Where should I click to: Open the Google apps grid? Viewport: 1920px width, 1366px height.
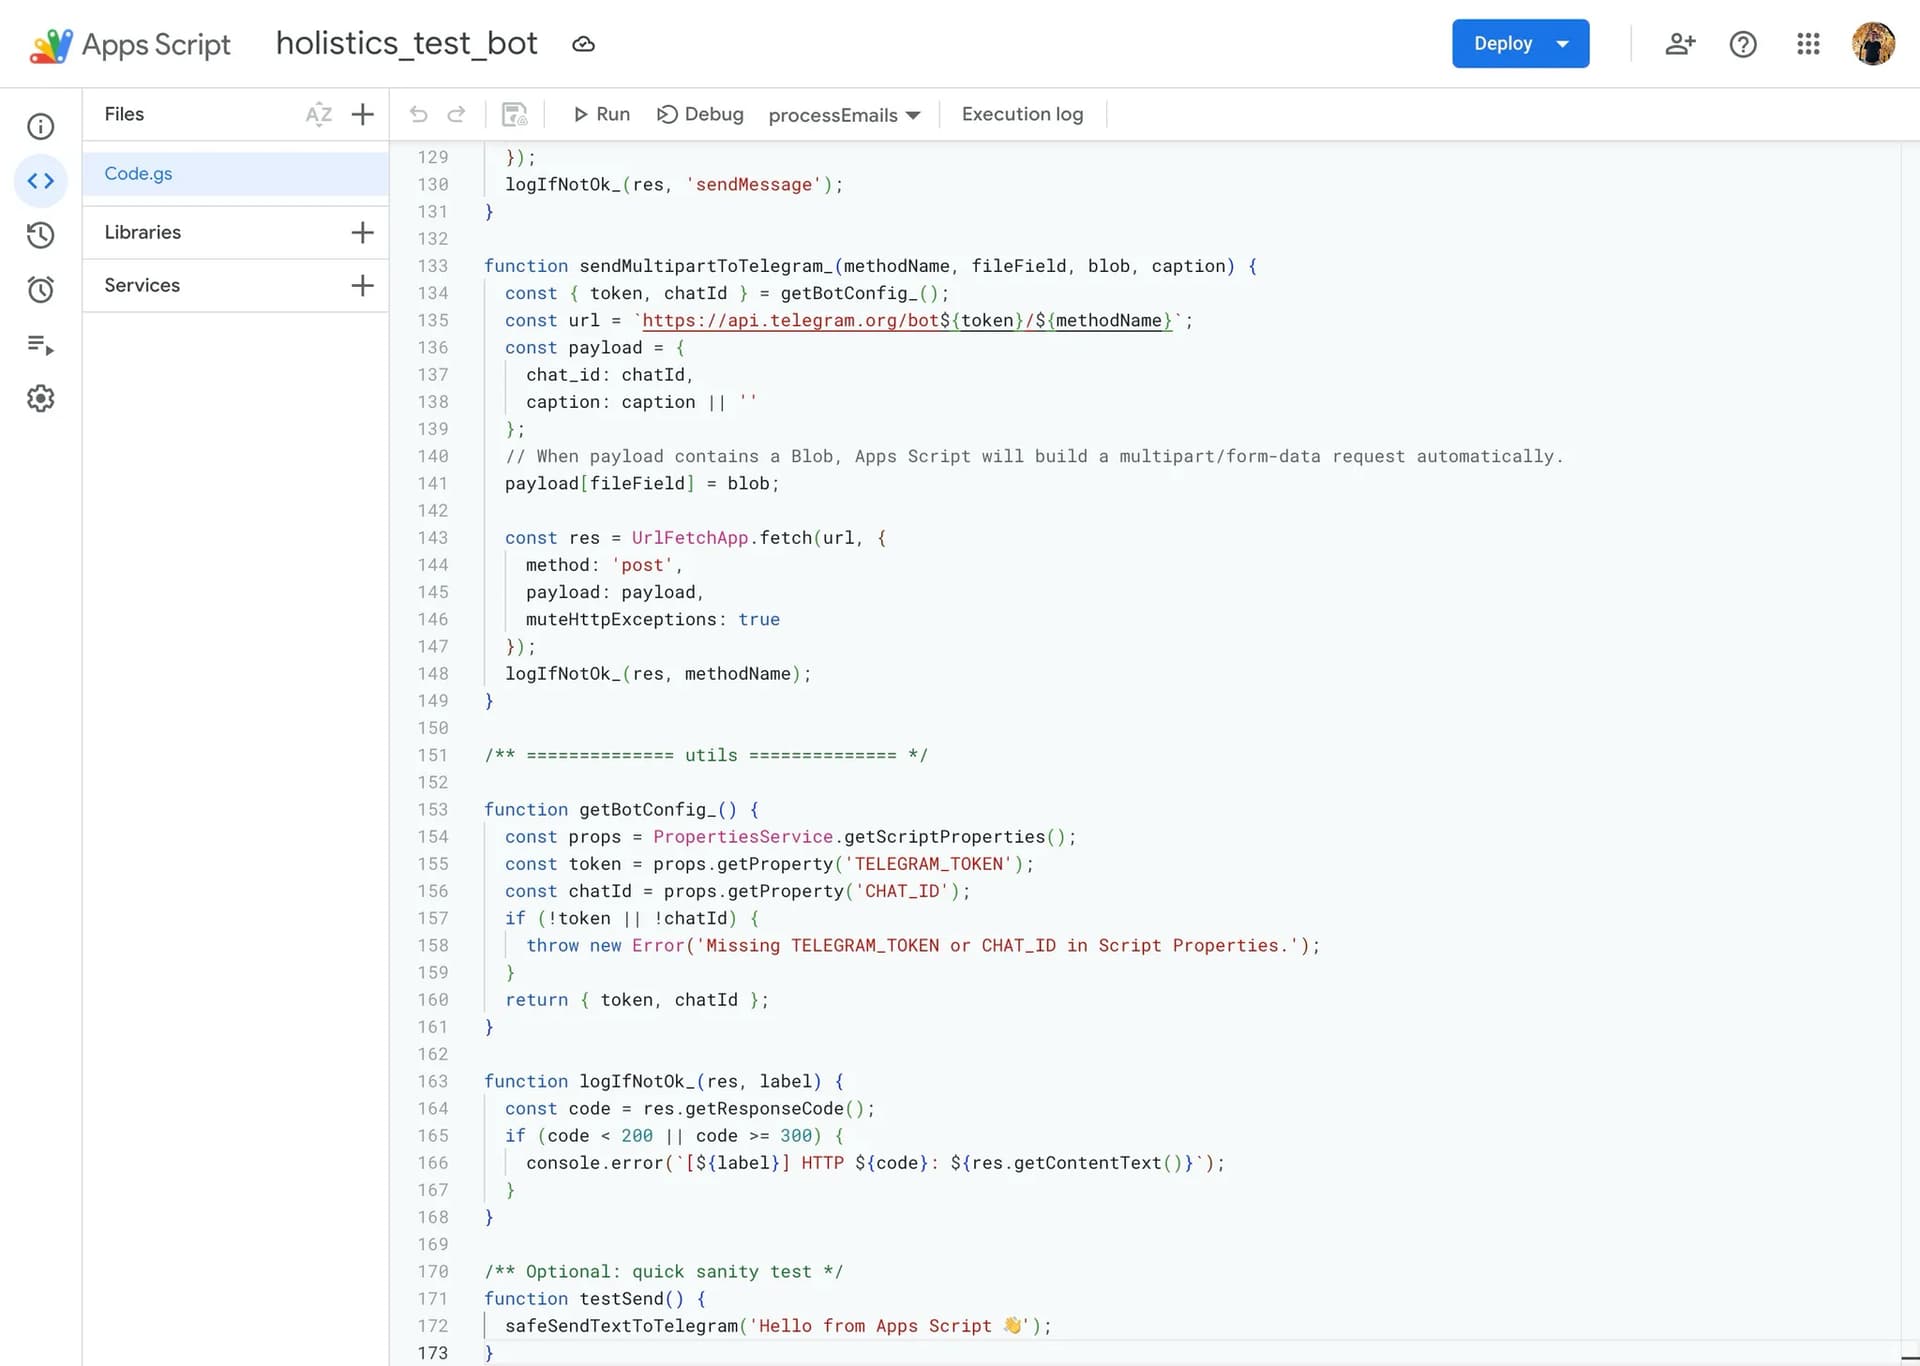click(1807, 44)
